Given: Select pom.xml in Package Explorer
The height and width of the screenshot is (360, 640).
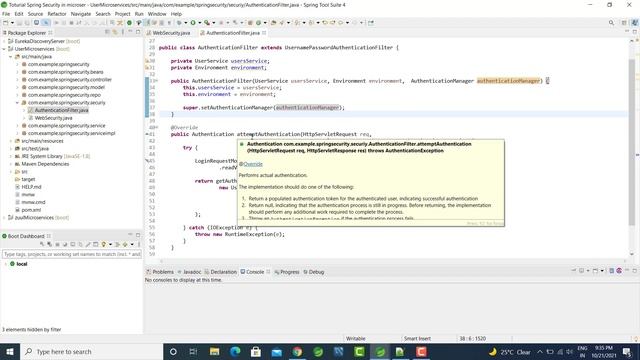Looking at the screenshot, I should click(31, 210).
